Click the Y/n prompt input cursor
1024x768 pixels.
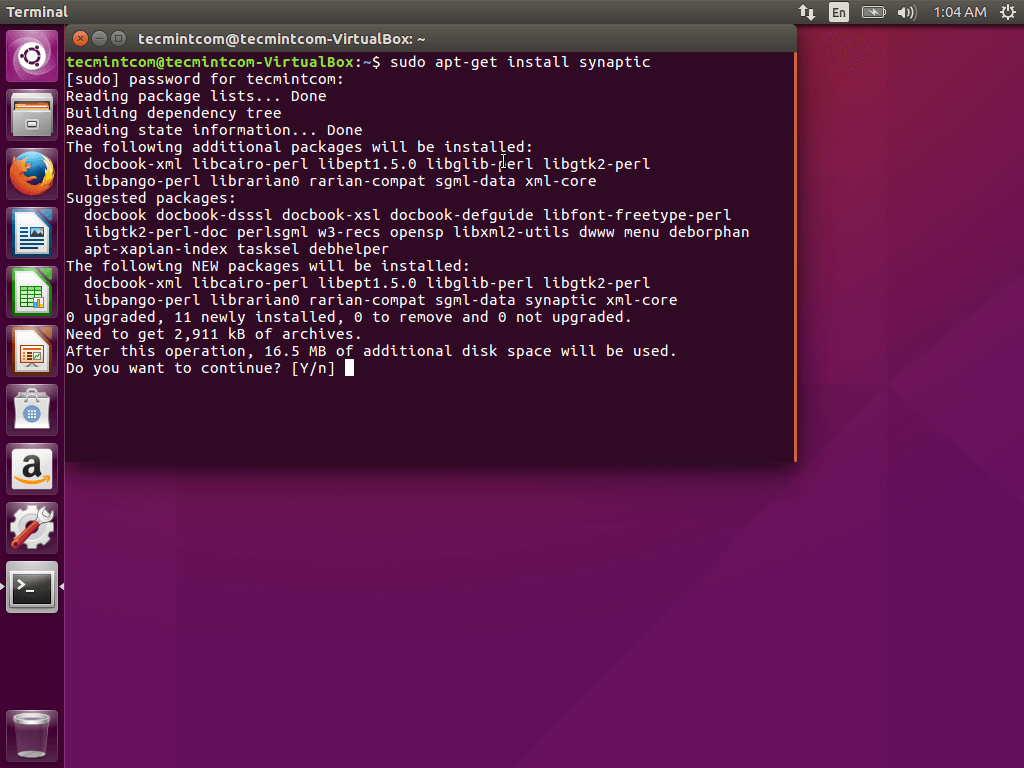350,367
